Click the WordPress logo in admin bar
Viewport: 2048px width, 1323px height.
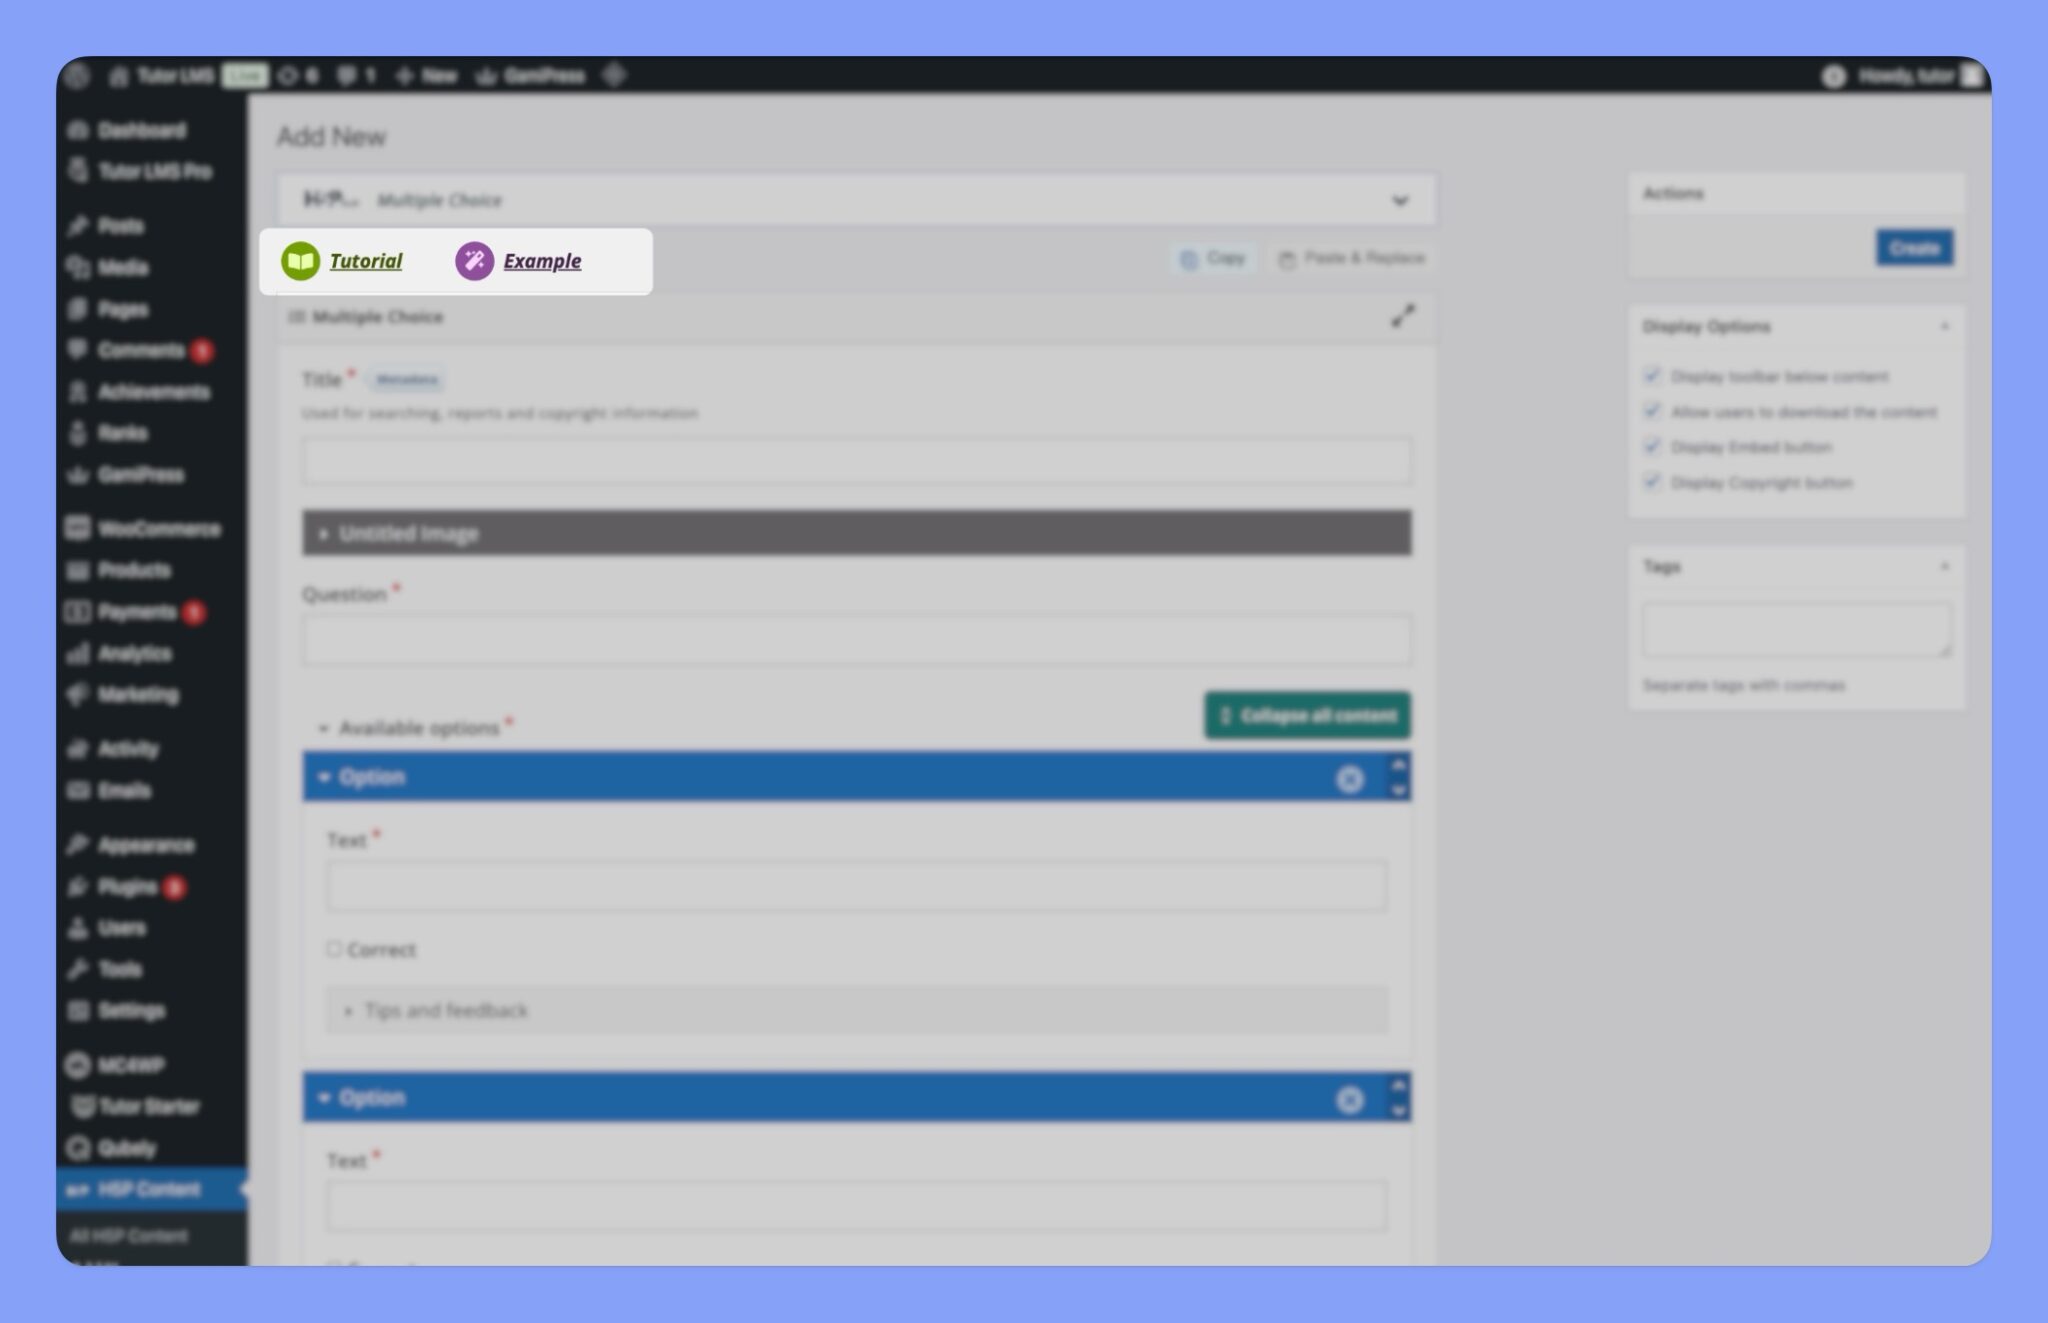pyautogui.click(x=78, y=76)
